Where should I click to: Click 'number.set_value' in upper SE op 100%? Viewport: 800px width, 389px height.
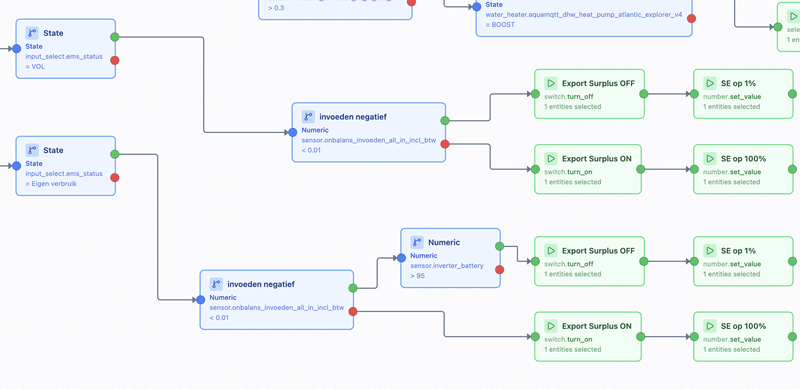tap(732, 172)
